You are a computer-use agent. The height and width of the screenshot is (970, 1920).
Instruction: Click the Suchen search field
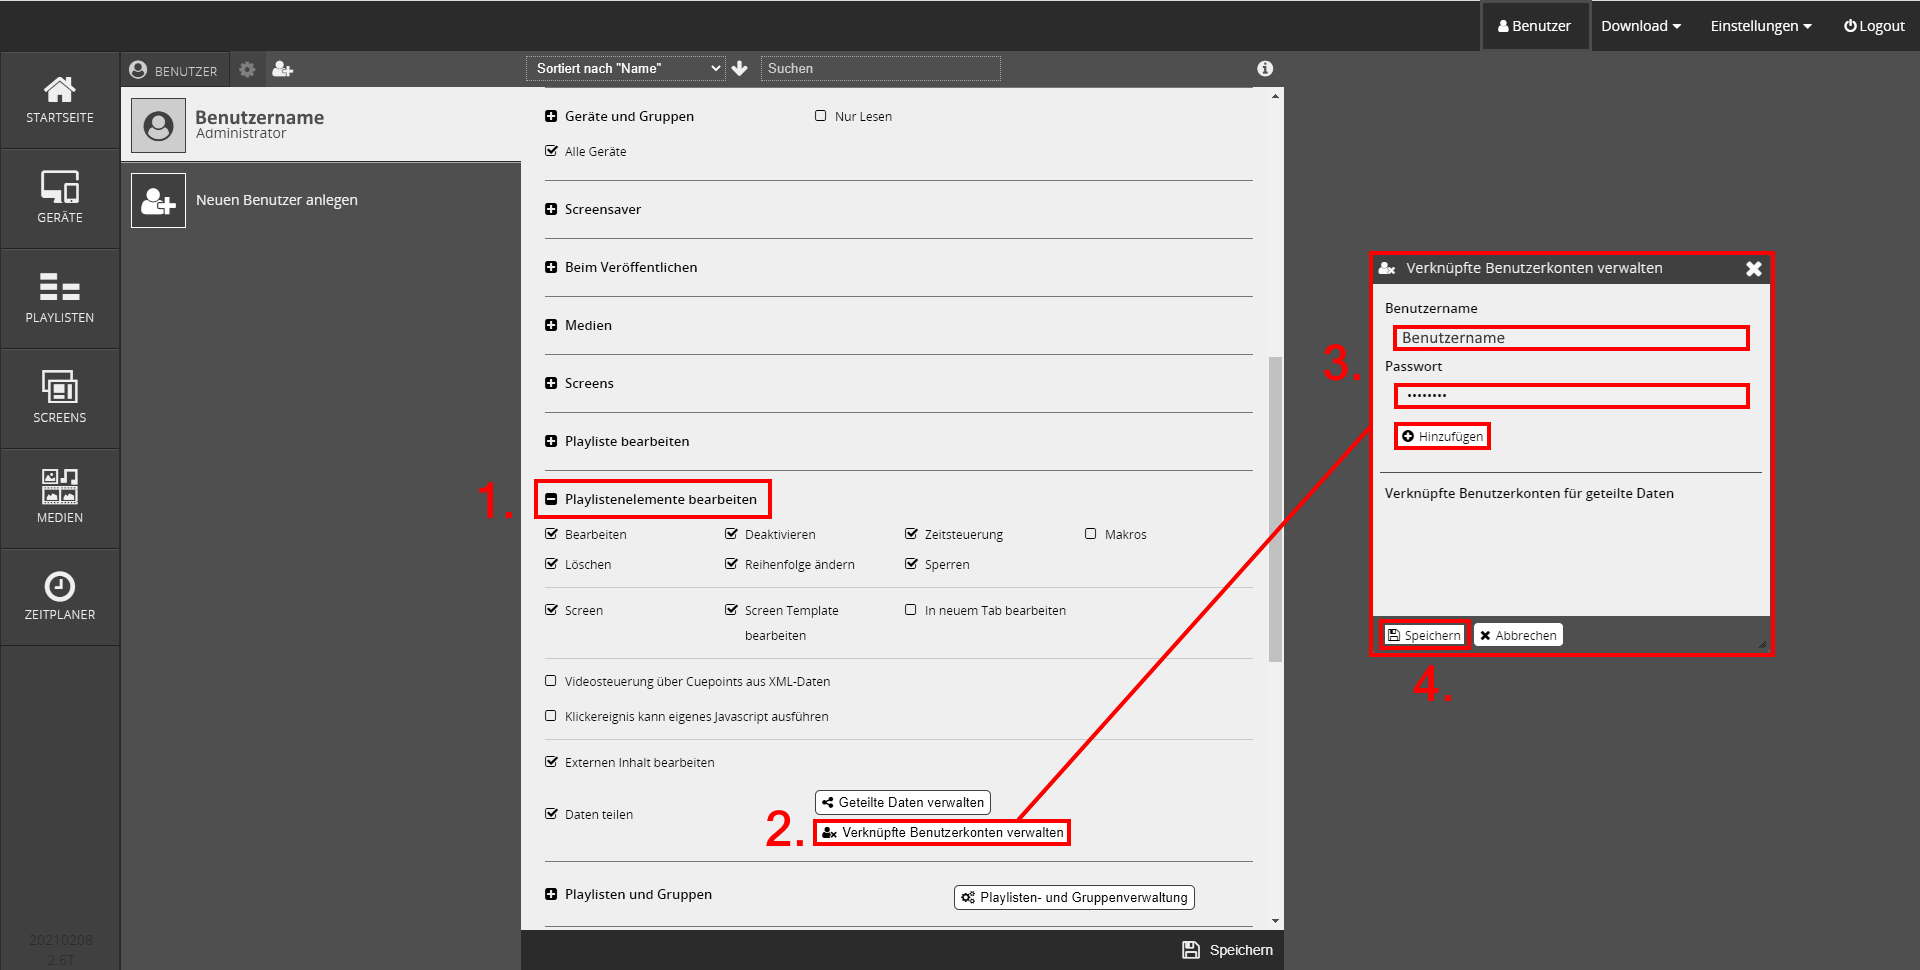click(880, 68)
